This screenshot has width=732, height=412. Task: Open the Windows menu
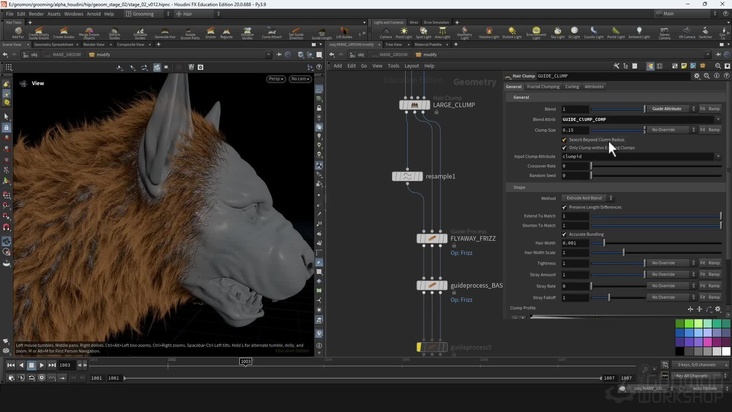click(74, 14)
